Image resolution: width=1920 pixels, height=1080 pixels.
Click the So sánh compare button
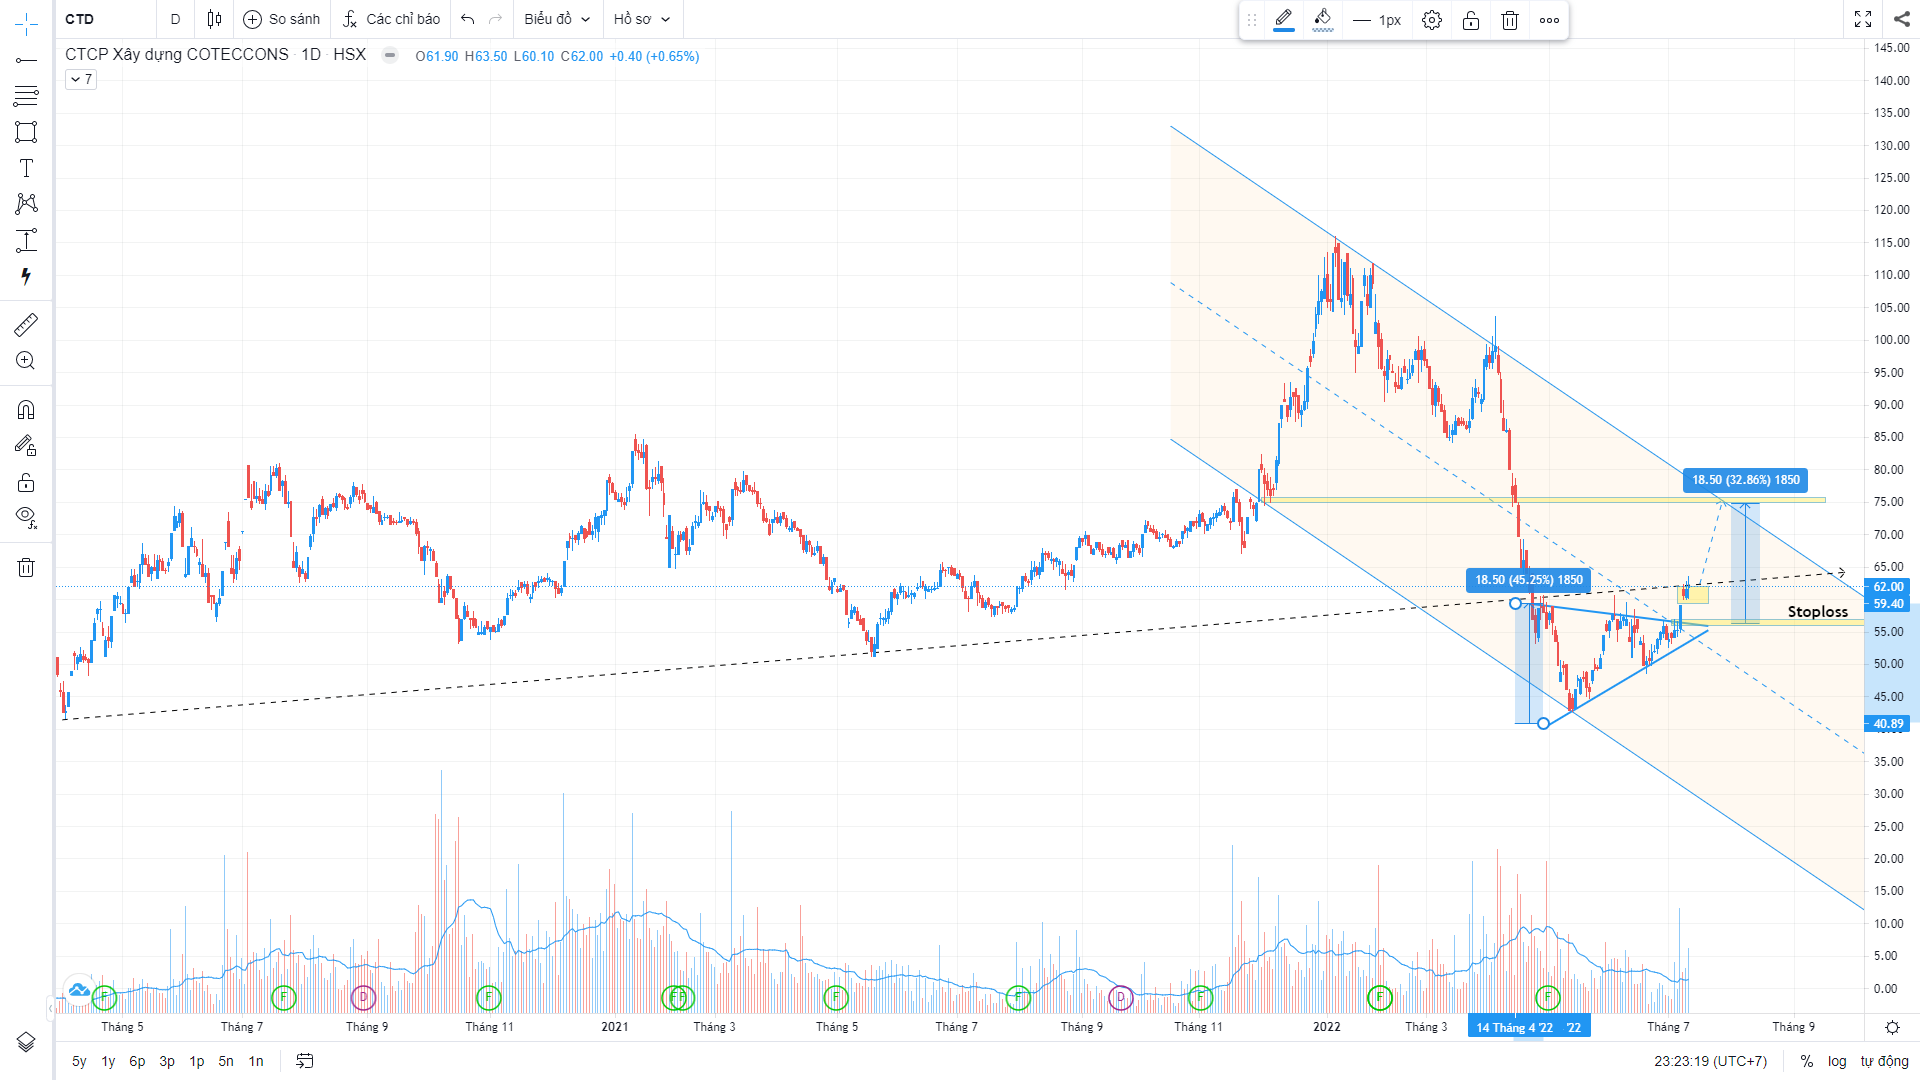click(x=282, y=19)
